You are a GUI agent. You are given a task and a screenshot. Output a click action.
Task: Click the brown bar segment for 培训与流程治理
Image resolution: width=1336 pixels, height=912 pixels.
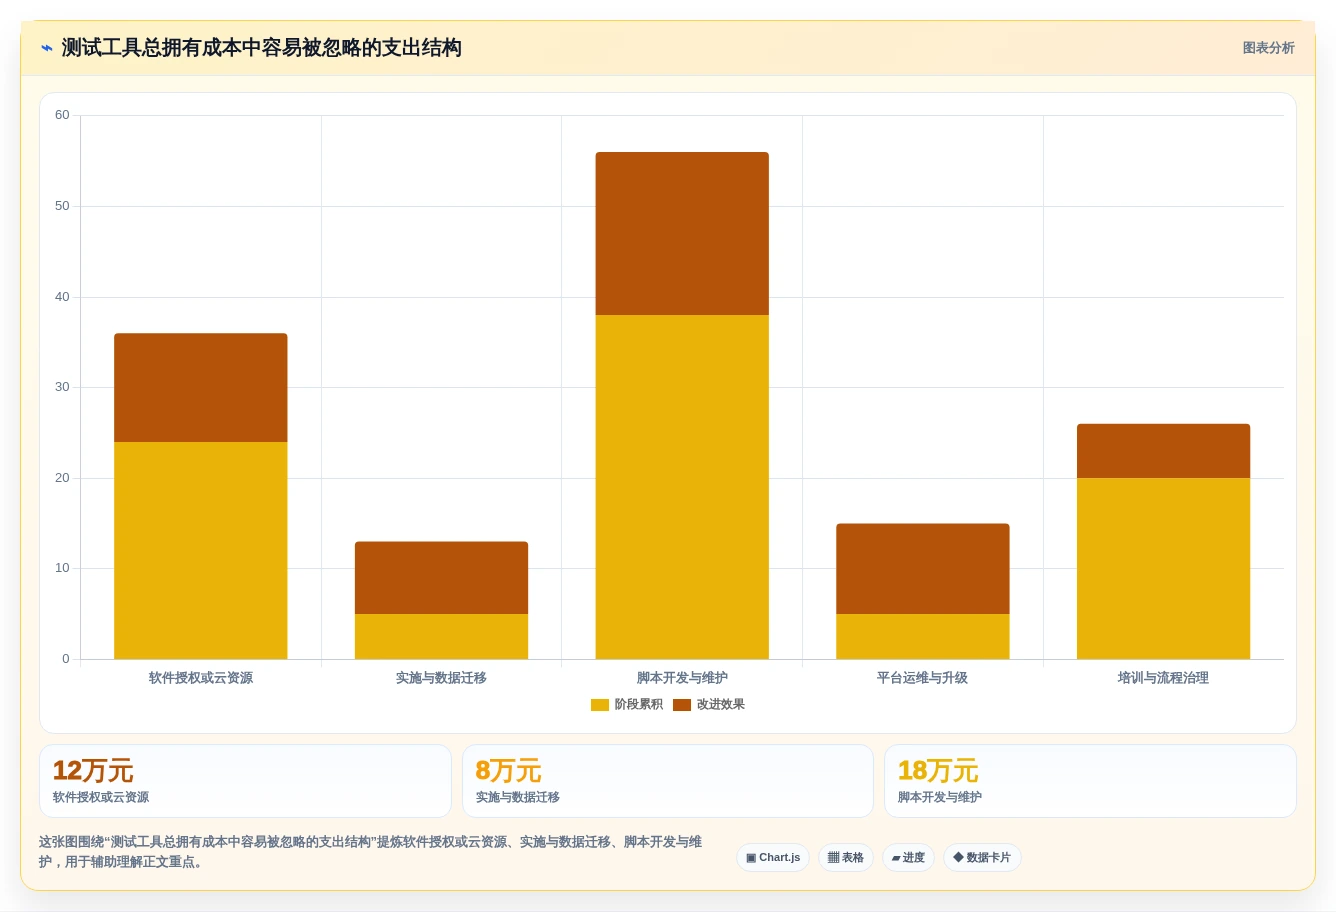point(1163,451)
